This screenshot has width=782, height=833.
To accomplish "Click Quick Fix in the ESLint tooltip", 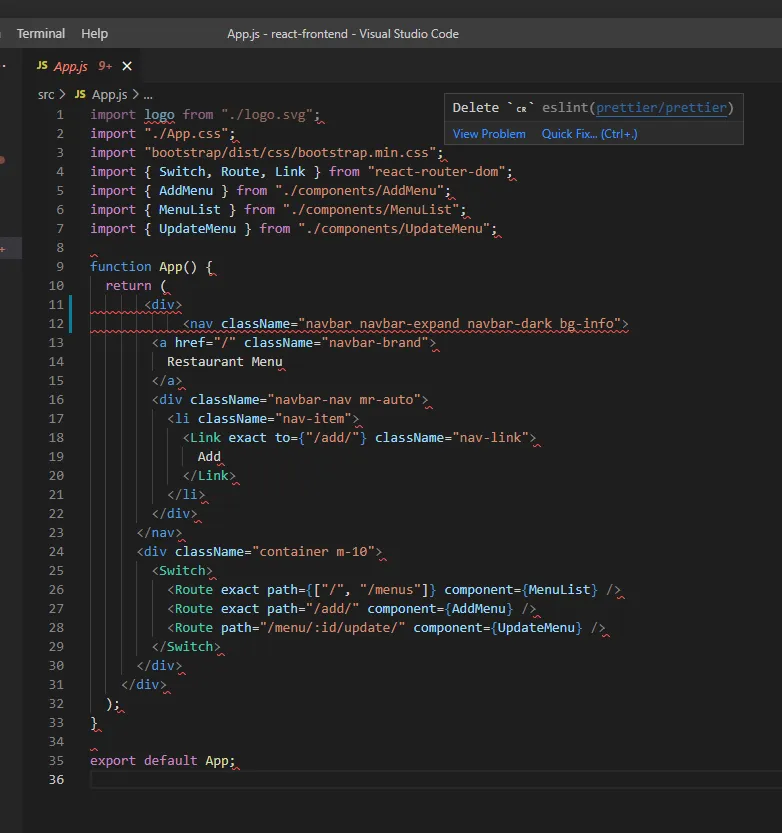I will point(589,134).
